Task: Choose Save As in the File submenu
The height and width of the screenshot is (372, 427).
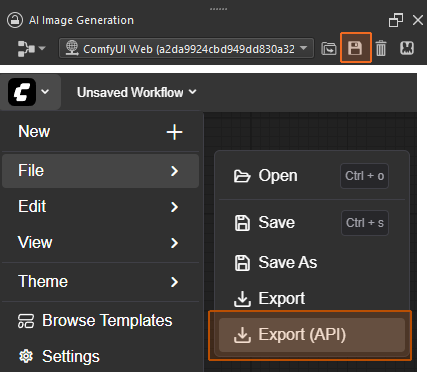Action: pos(312,262)
